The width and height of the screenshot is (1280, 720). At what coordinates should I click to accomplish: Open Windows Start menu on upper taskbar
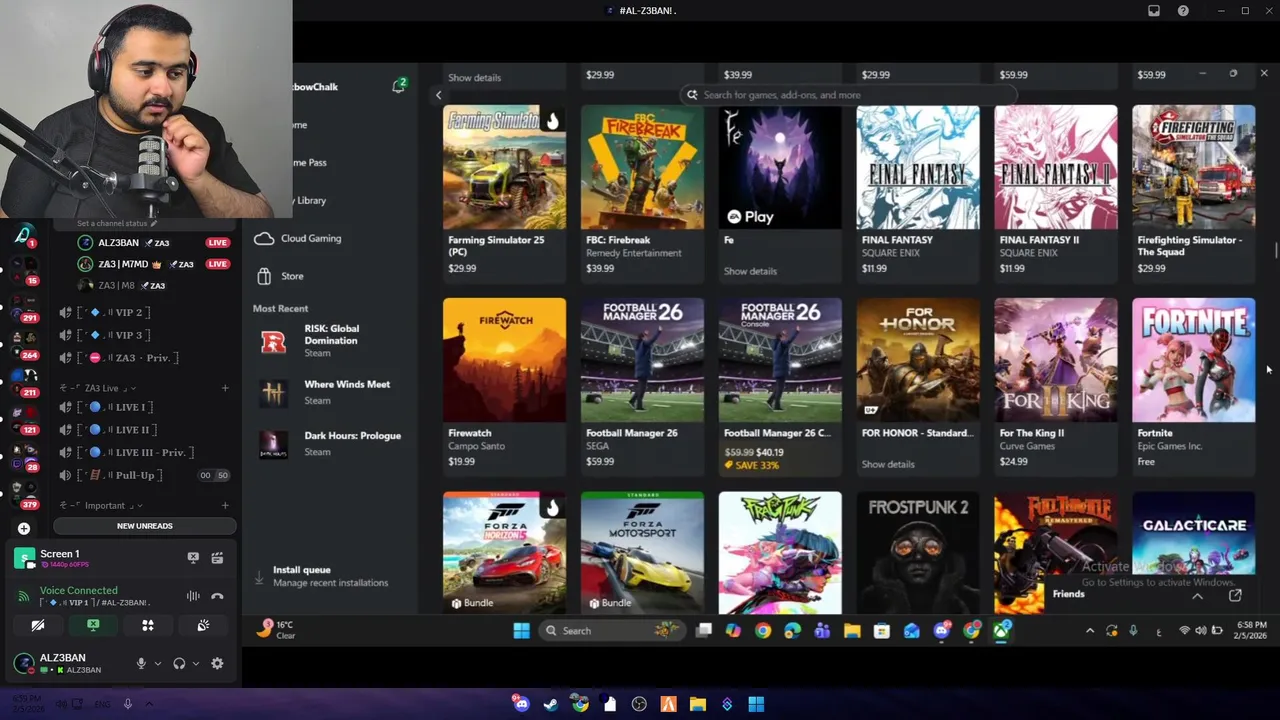(521, 630)
